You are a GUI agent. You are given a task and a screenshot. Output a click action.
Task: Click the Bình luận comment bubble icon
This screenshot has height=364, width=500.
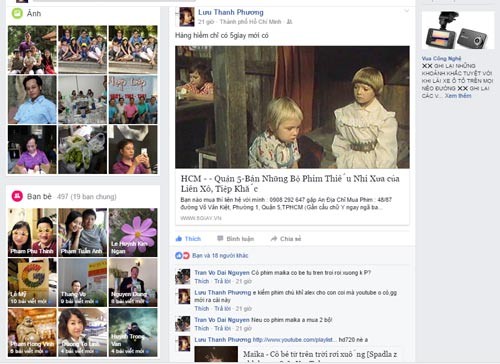click(220, 238)
